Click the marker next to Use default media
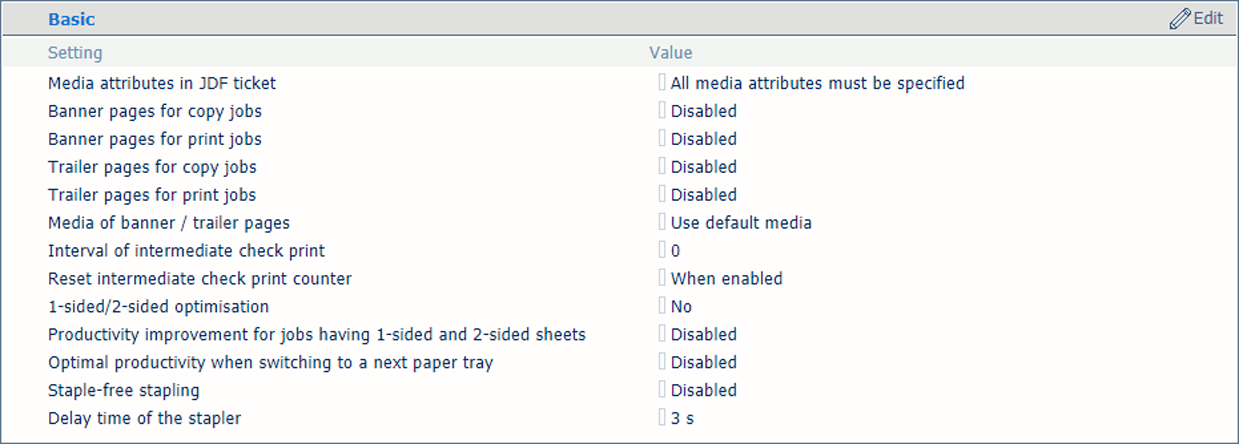The height and width of the screenshot is (444, 1239). pyautogui.click(x=662, y=223)
